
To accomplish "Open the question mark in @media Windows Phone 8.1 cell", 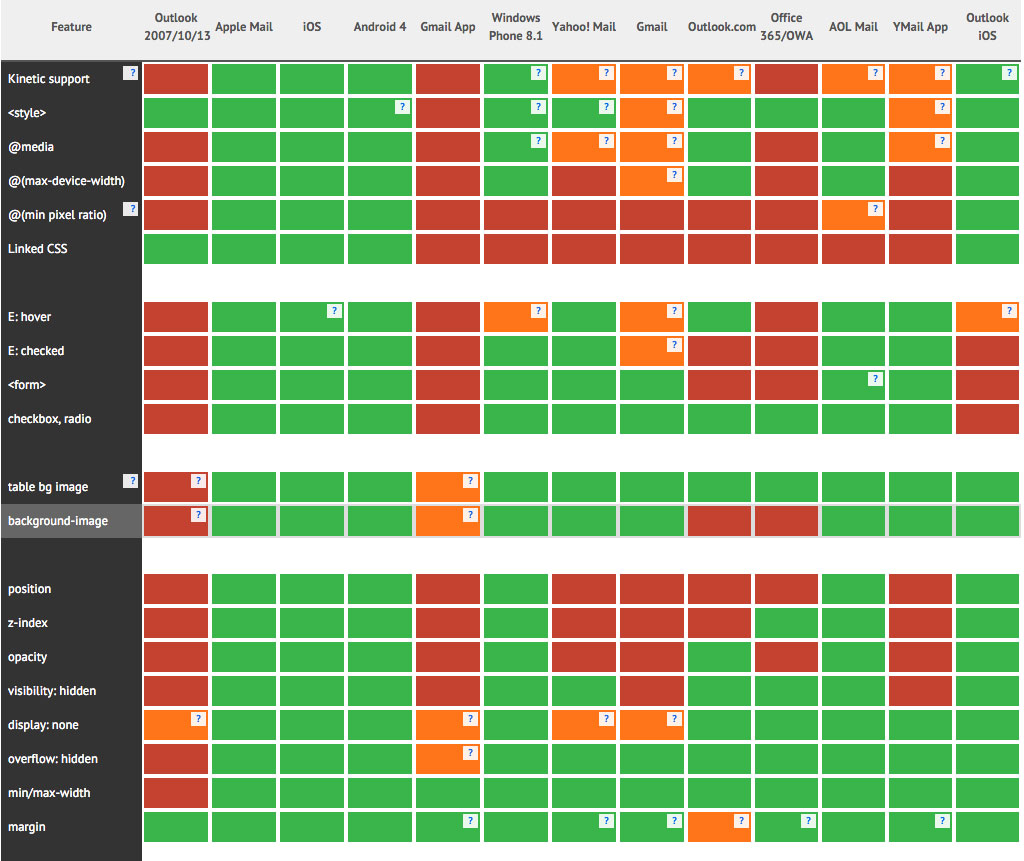I will tap(538, 141).
